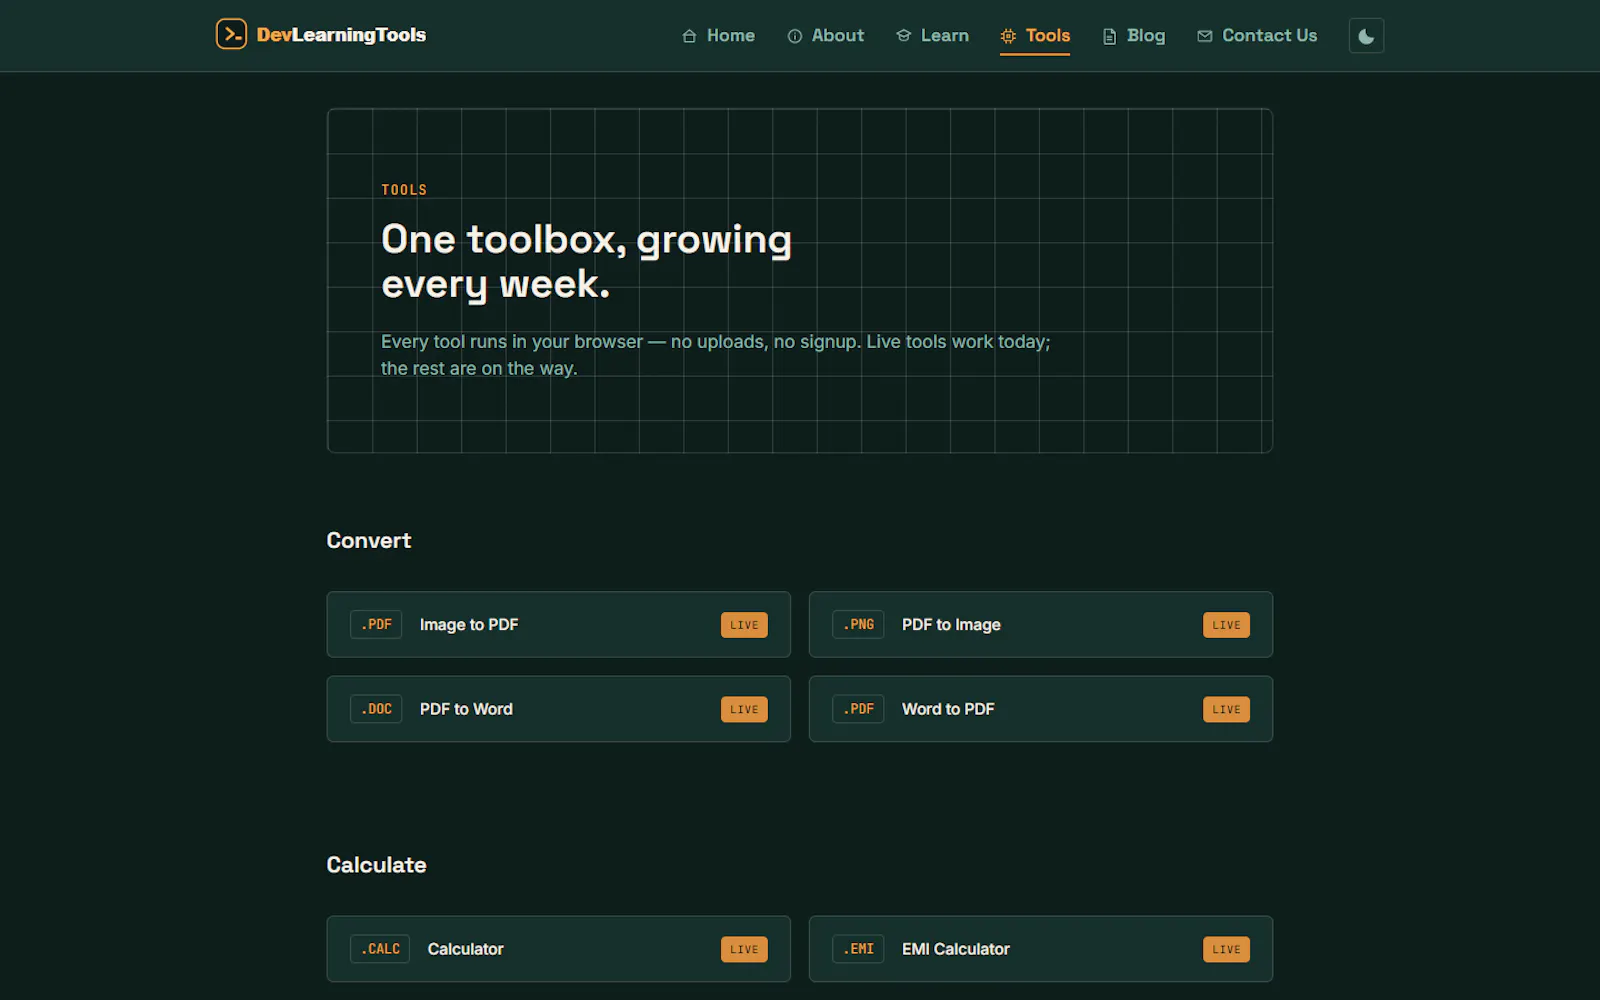This screenshot has width=1600, height=1000.
Task: Click the Convert section heading
Action: (369, 540)
